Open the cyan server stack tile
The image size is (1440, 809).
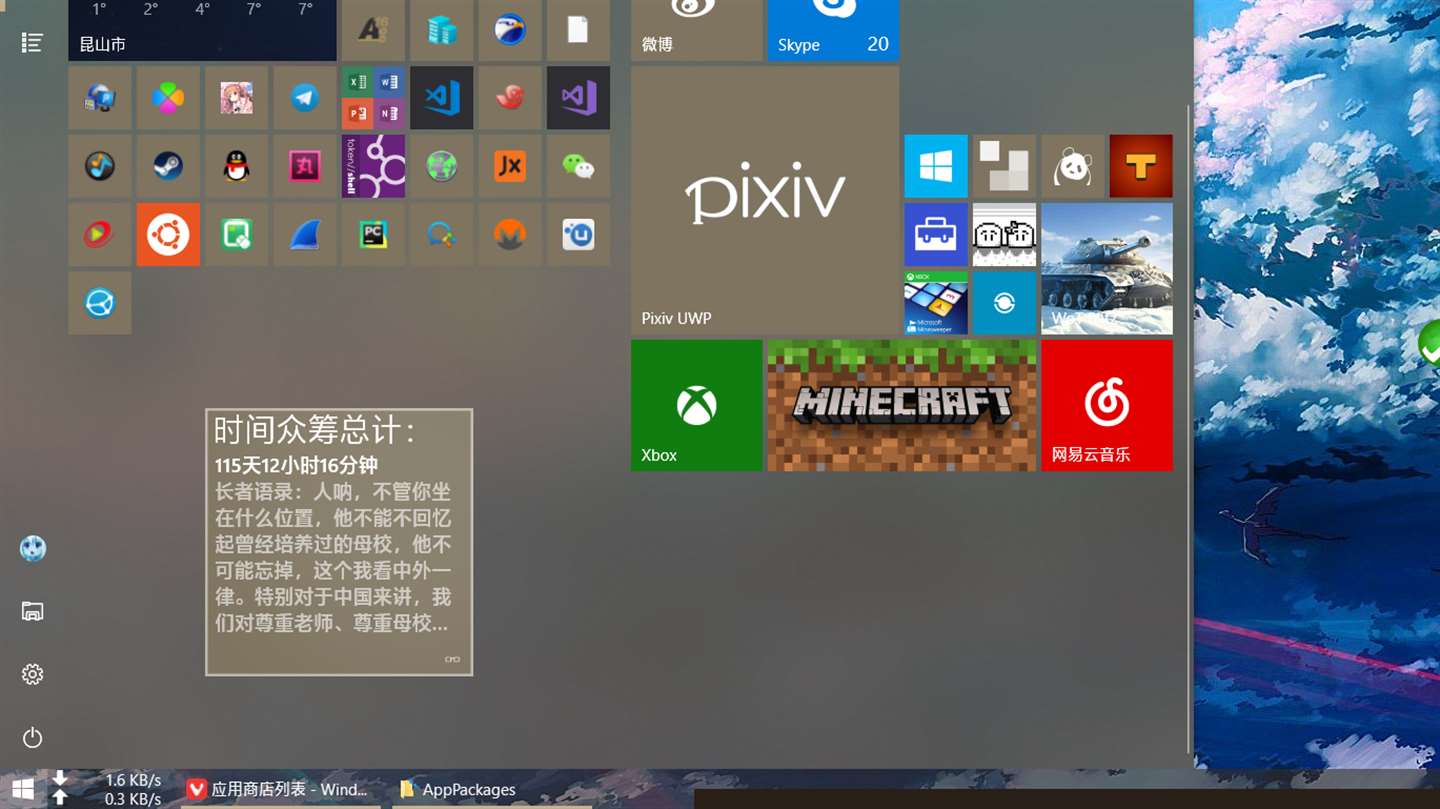[441, 30]
